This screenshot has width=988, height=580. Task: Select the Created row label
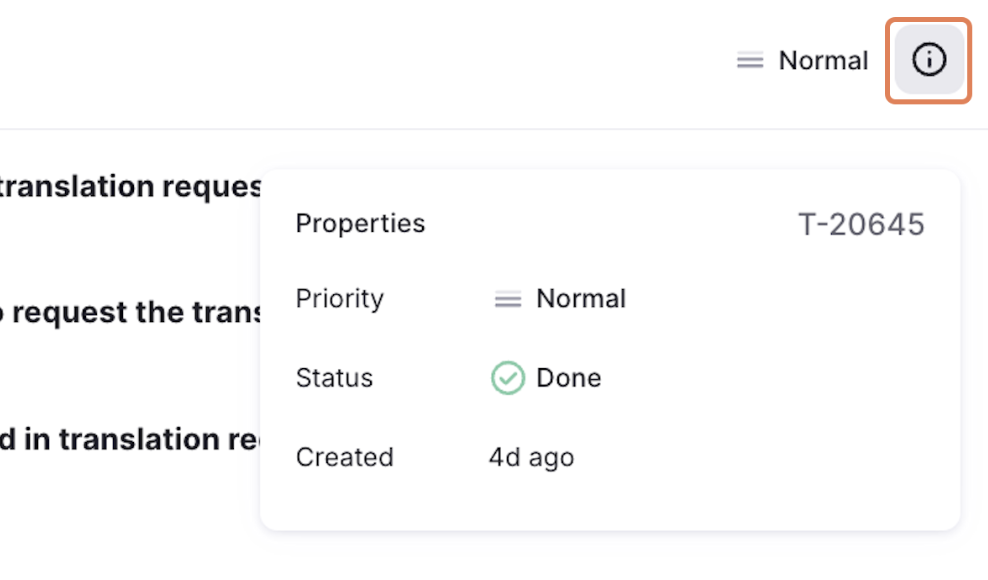[345, 457]
